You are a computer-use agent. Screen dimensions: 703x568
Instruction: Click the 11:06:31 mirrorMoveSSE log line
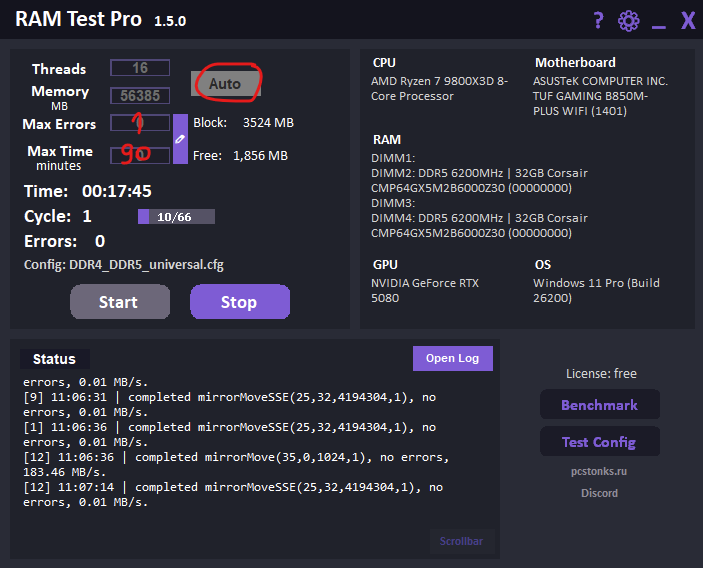[230, 404]
